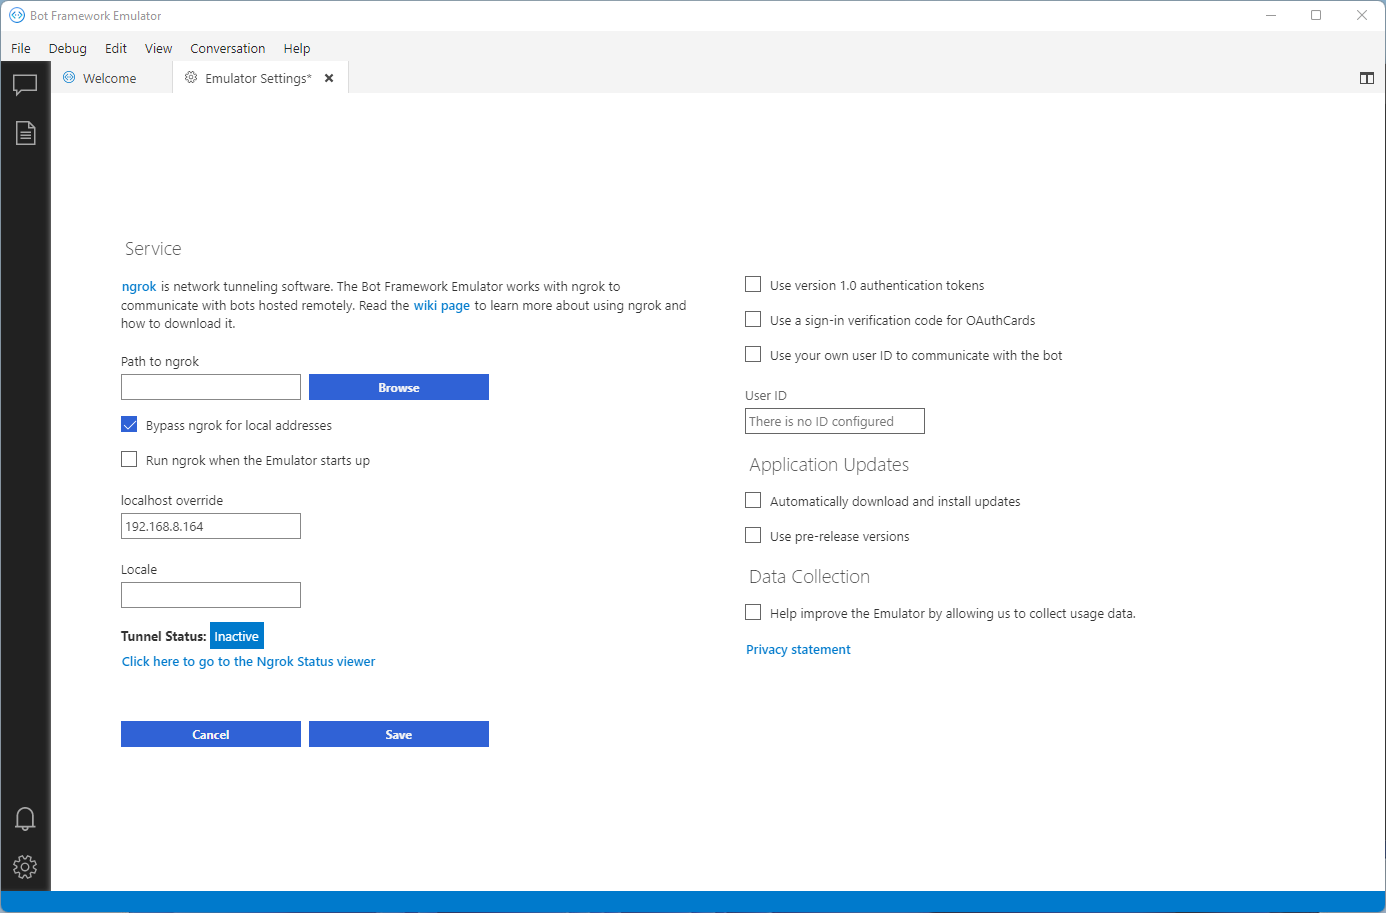Screen dimensions: 1386x913
Task: Open the ngrok link
Action: coord(139,287)
